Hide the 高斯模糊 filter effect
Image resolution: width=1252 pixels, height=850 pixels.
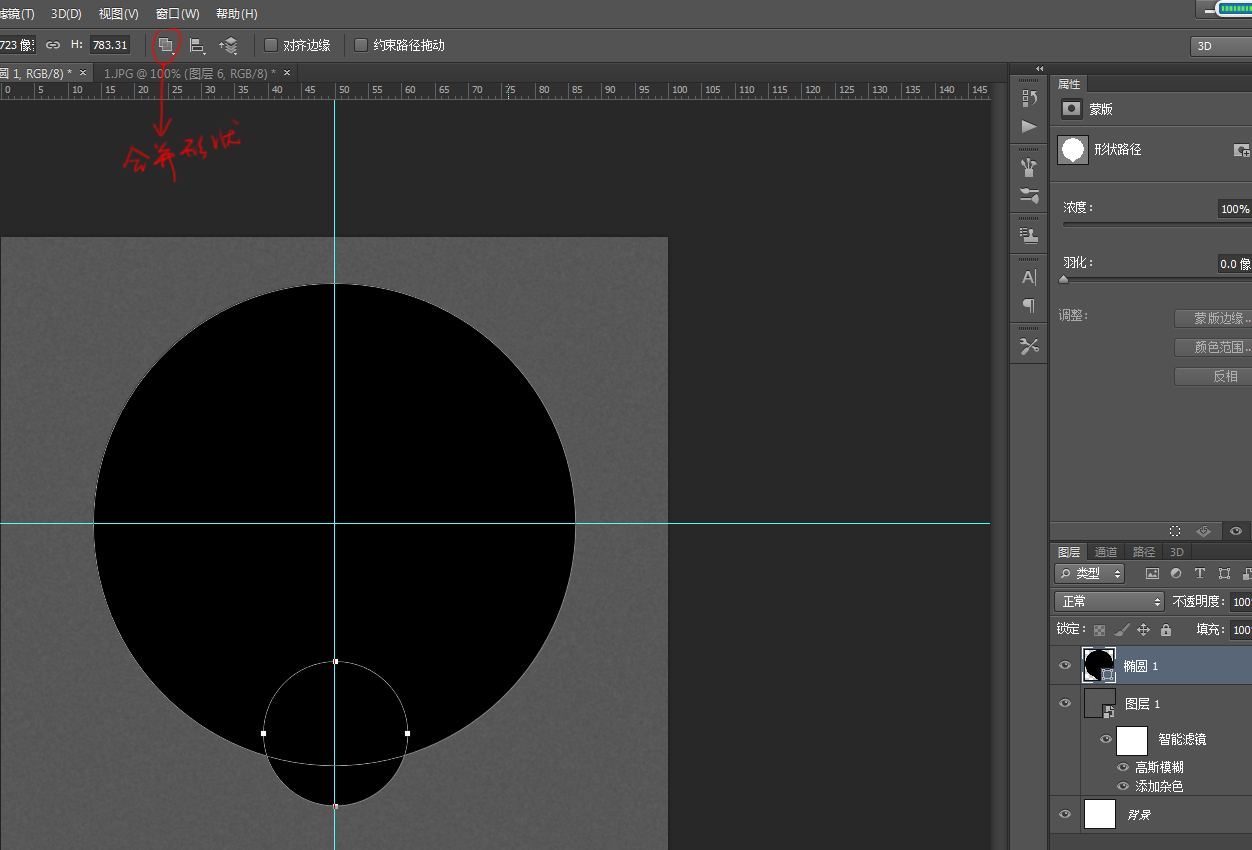tap(1123, 768)
